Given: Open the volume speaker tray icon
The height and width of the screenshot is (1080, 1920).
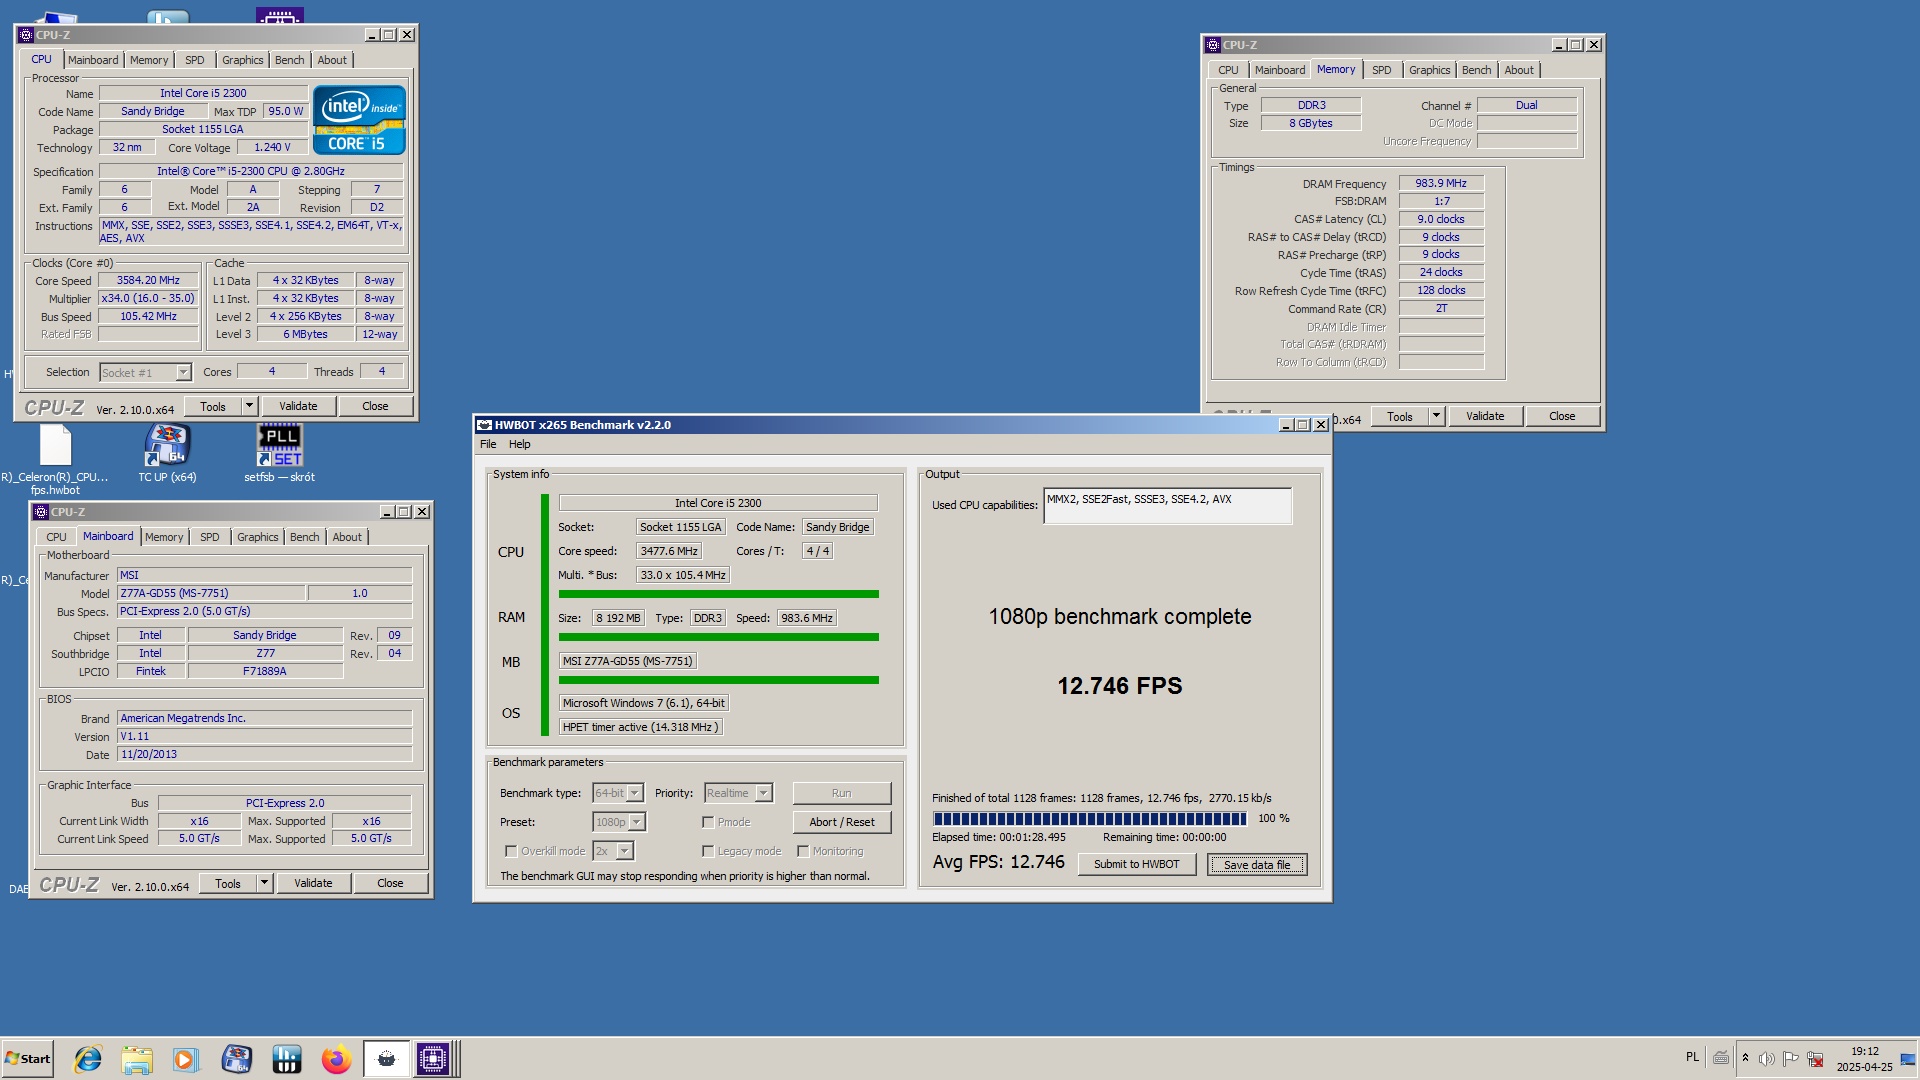Looking at the screenshot, I should [1767, 1058].
